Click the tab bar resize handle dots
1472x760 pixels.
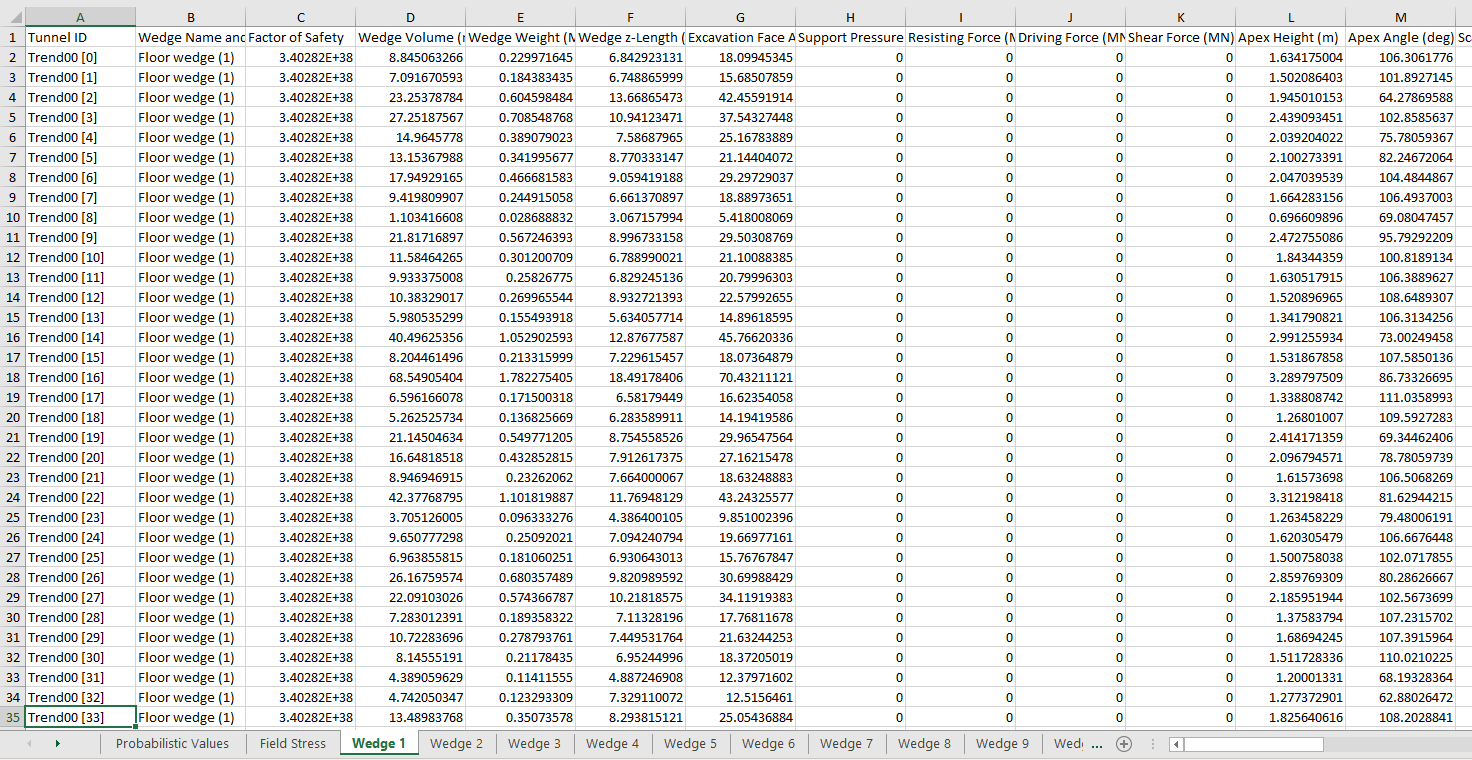[1153, 744]
